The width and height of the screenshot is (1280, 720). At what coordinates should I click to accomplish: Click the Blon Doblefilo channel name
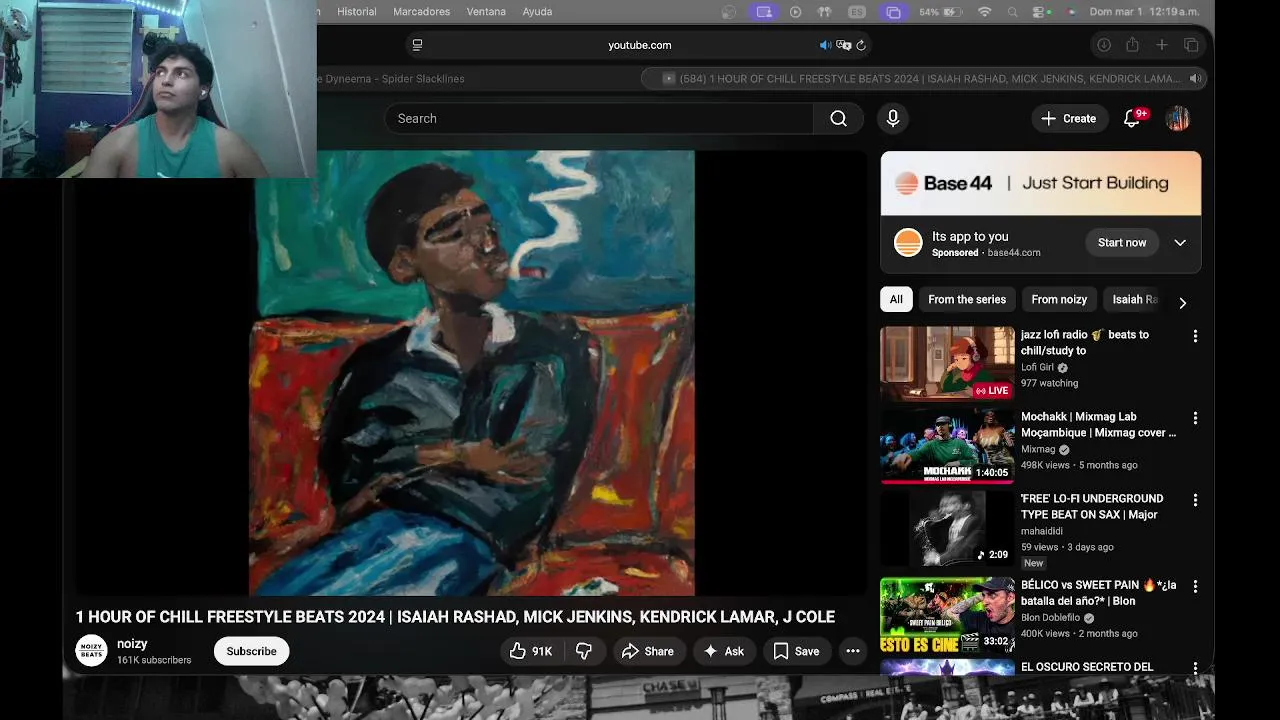[x=1050, y=618]
